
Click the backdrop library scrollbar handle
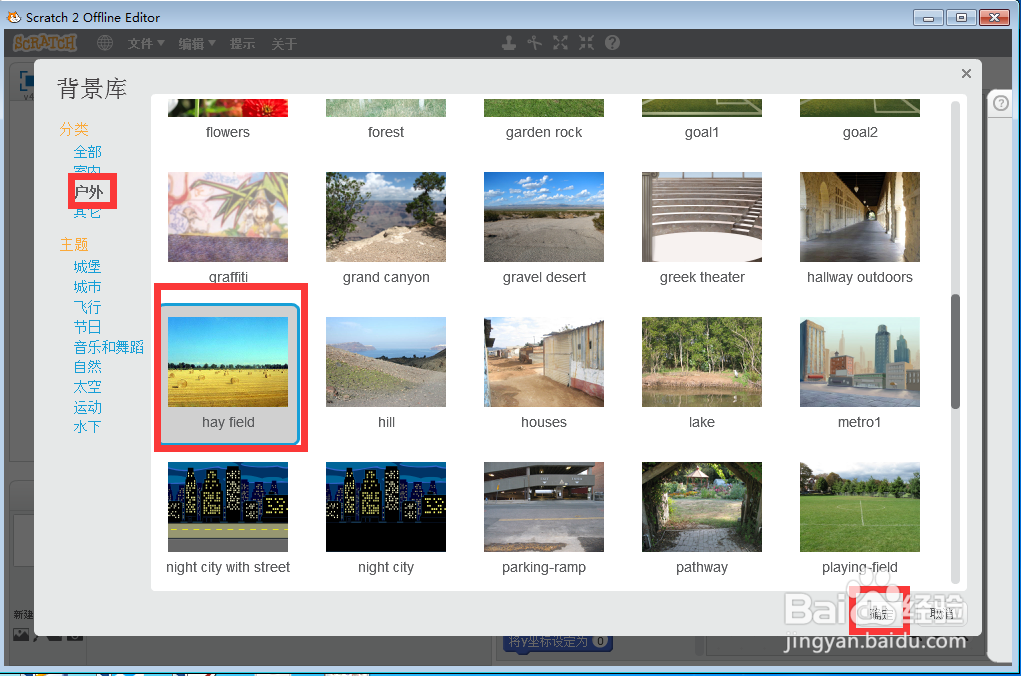click(955, 352)
